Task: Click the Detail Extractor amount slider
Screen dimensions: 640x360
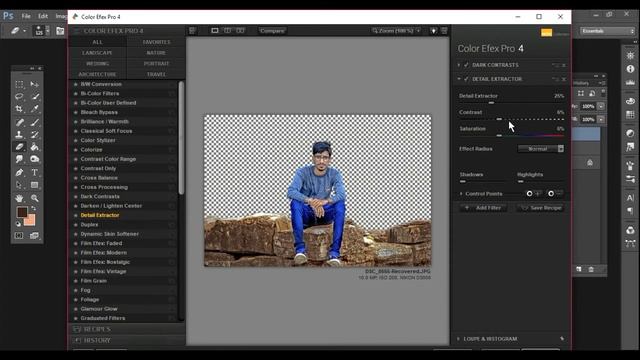Action: [491, 103]
